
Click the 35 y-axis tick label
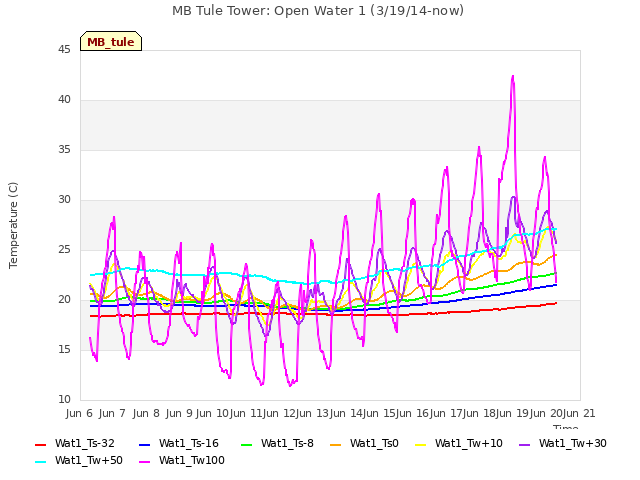point(64,150)
